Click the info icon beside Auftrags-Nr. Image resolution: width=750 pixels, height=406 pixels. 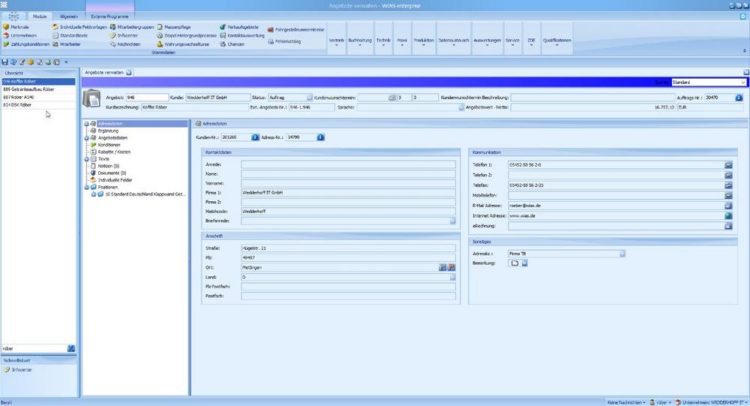(738, 98)
